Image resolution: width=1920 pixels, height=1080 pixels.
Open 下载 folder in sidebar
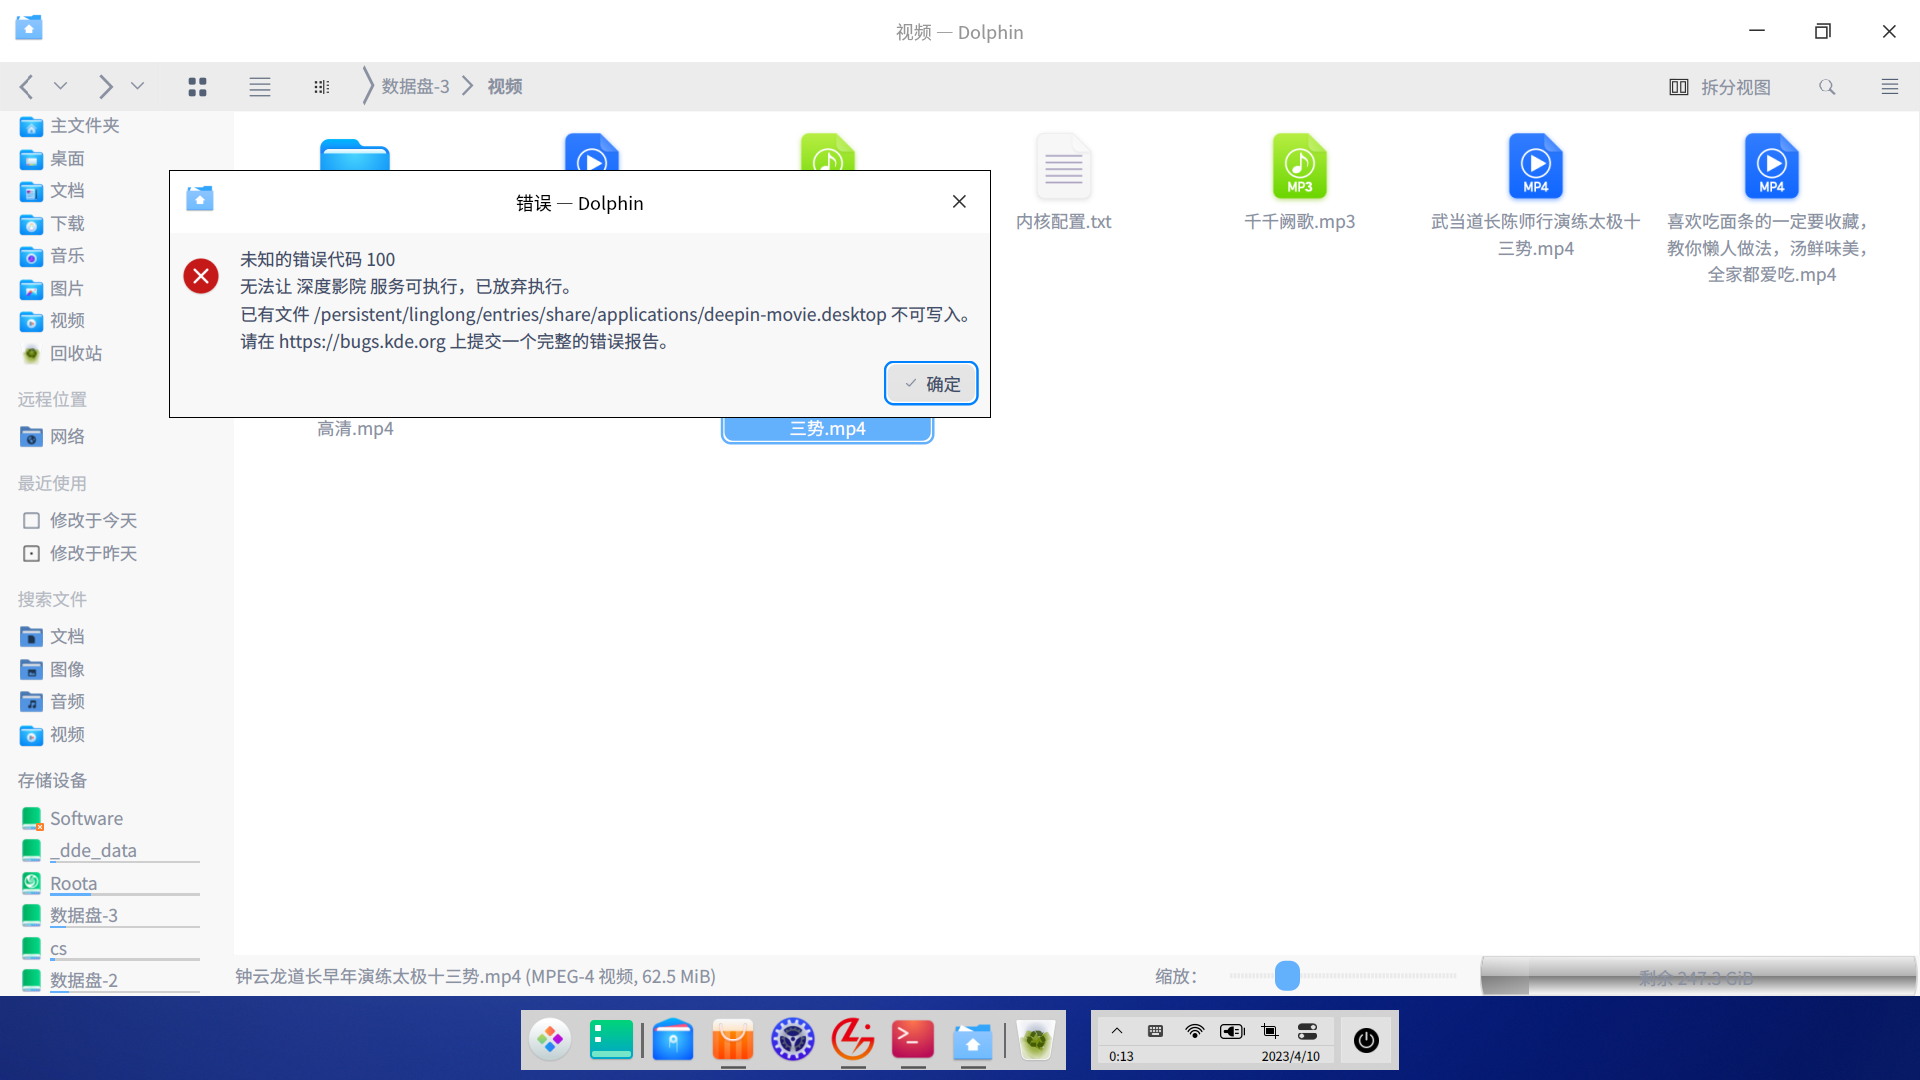click(67, 223)
